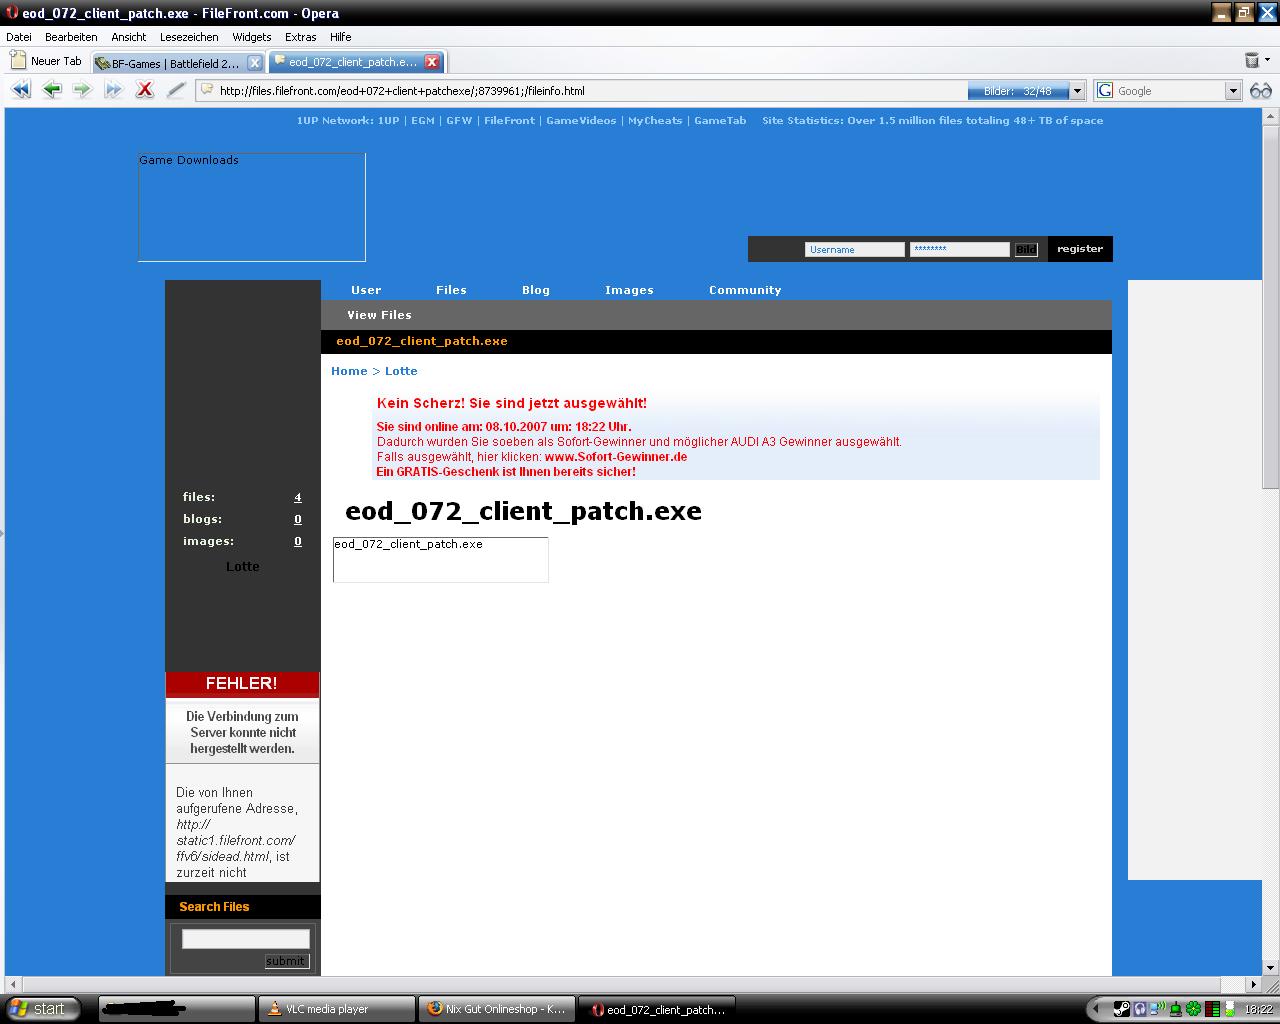Open VLC media player from taskbar
The image size is (1280, 1024).
(336, 1009)
